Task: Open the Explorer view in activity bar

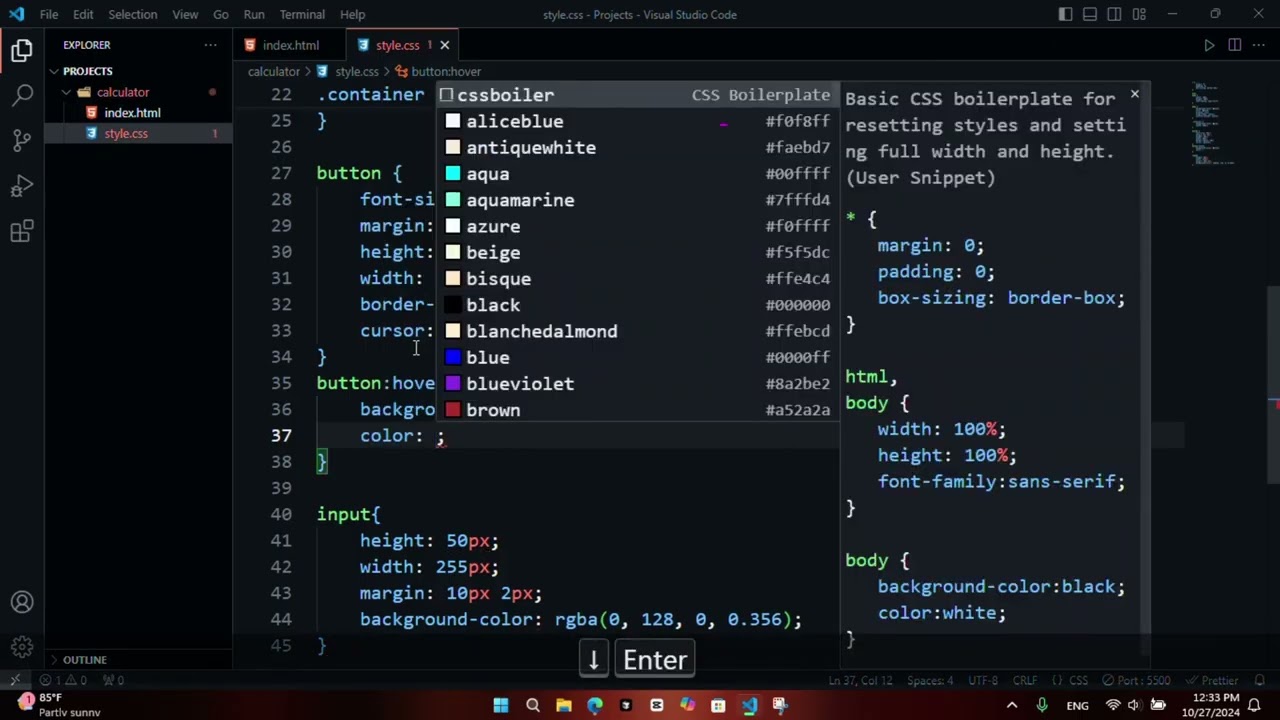Action: [22, 50]
